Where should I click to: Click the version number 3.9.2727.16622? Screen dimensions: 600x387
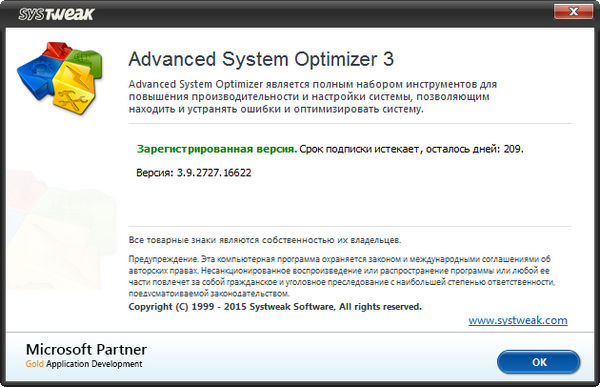tap(214, 173)
